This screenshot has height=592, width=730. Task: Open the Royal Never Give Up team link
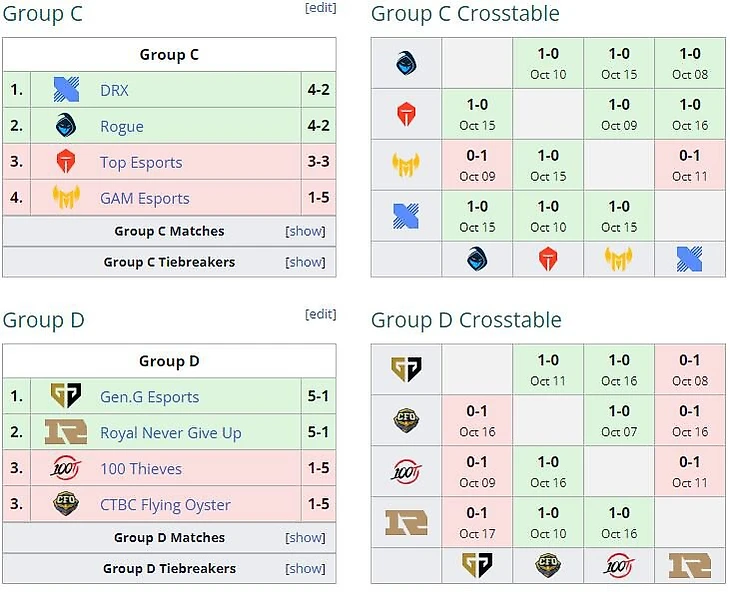click(170, 433)
